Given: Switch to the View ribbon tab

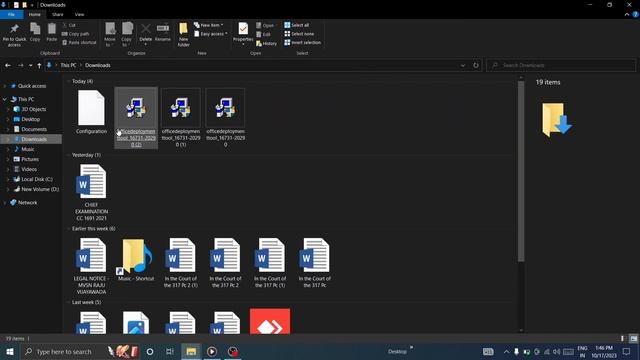Looking at the screenshot, I should [x=79, y=14].
